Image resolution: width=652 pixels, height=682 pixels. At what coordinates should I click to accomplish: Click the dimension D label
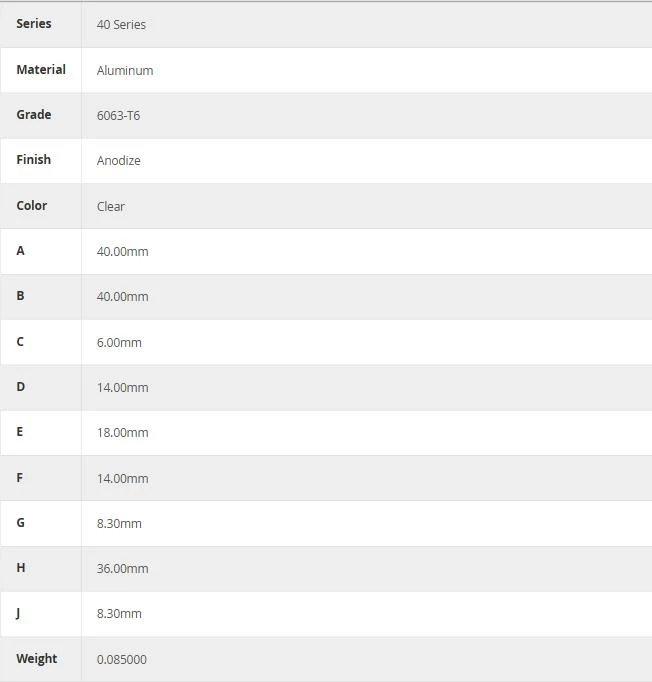pos(20,387)
